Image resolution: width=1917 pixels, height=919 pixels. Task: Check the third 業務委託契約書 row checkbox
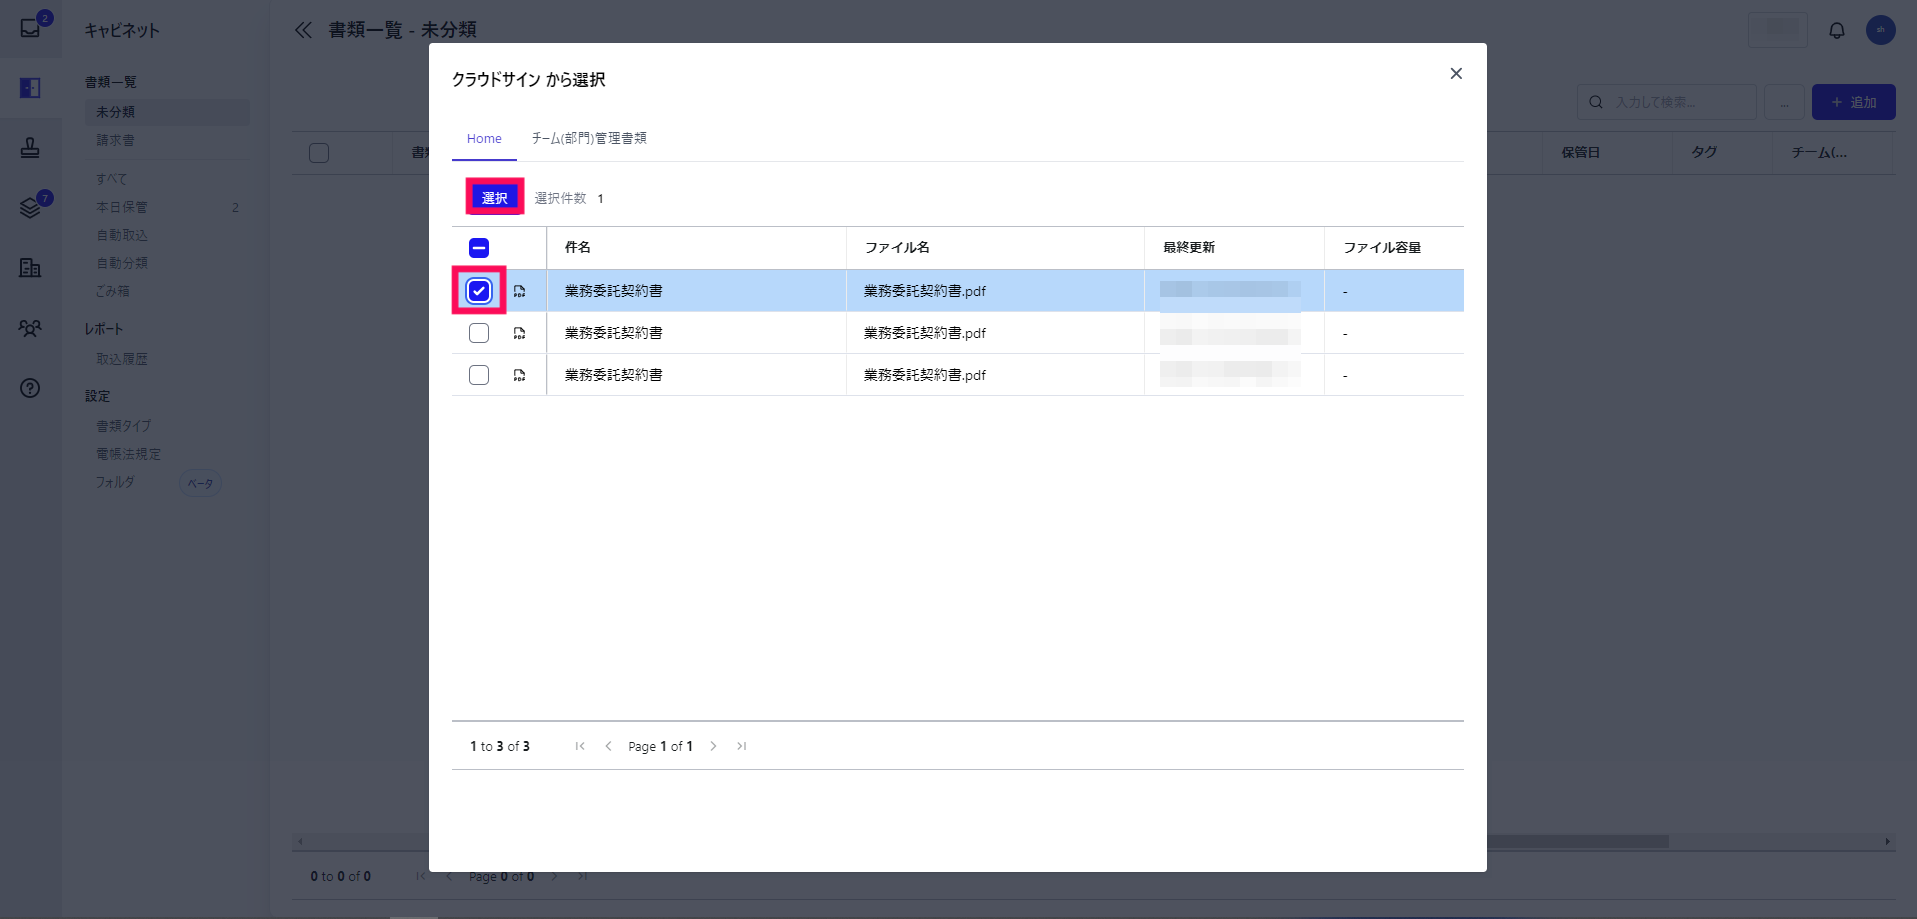click(479, 375)
